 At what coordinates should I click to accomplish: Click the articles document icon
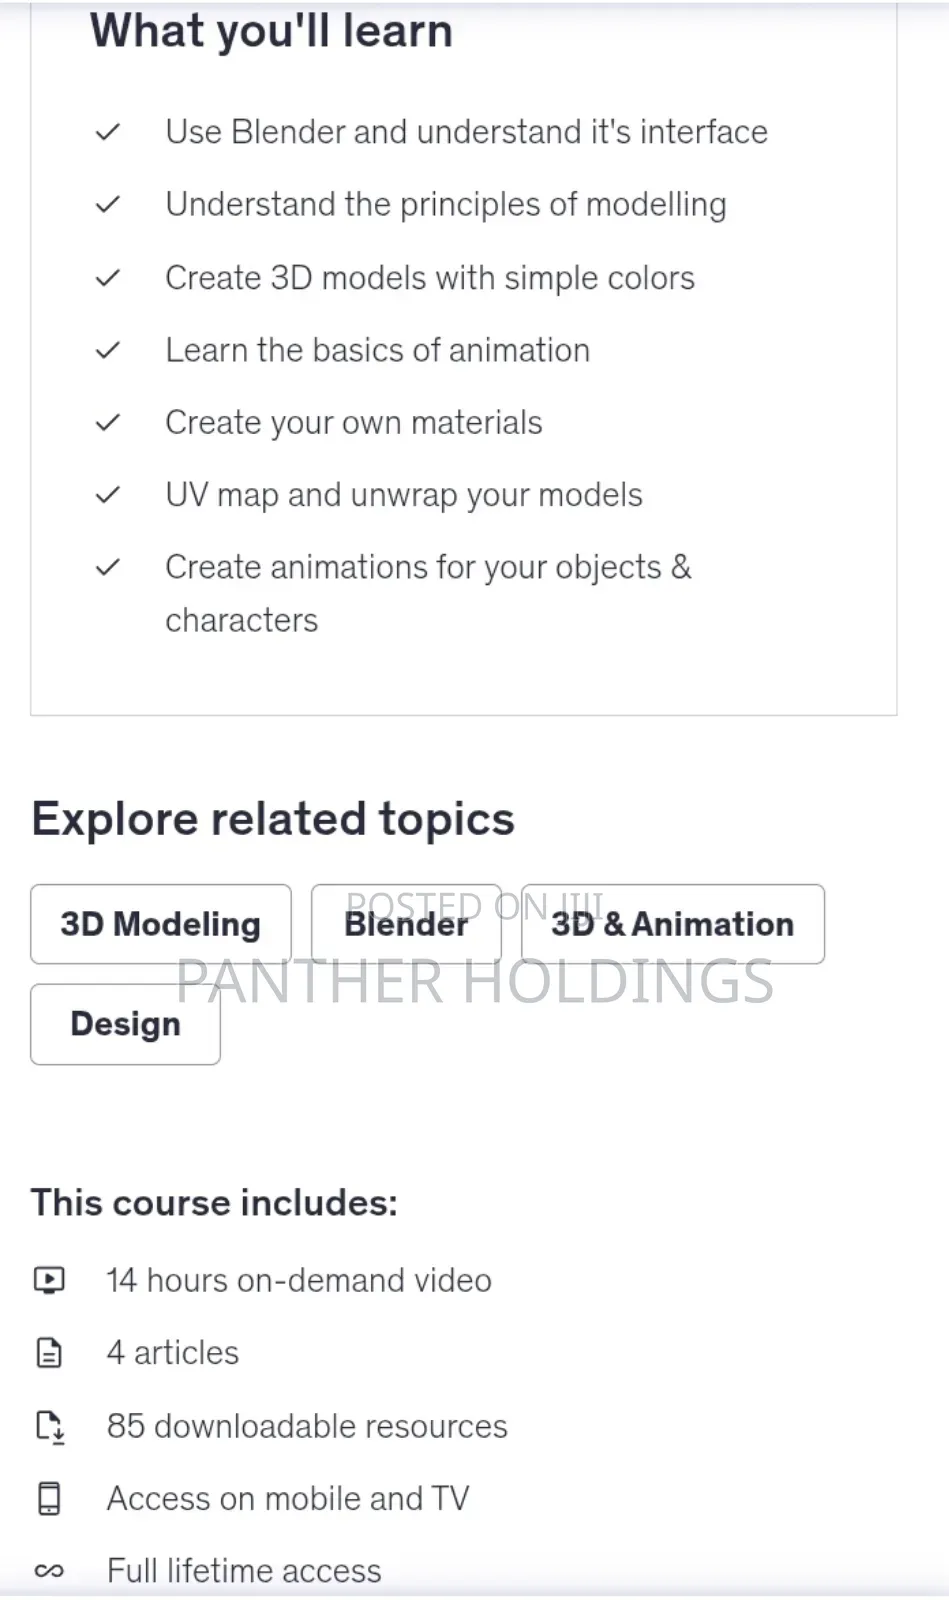coord(48,1353)
